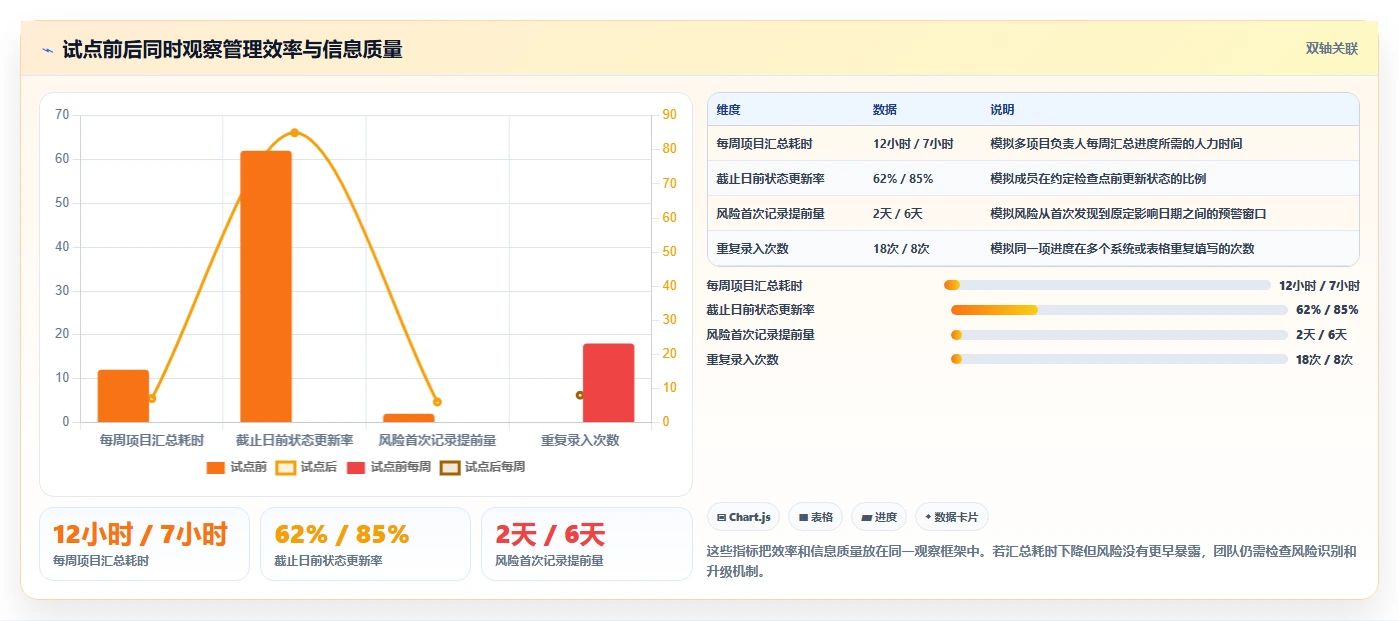Click the 2天 / 6天 value beside its progress bar

tap(1321, 335)
